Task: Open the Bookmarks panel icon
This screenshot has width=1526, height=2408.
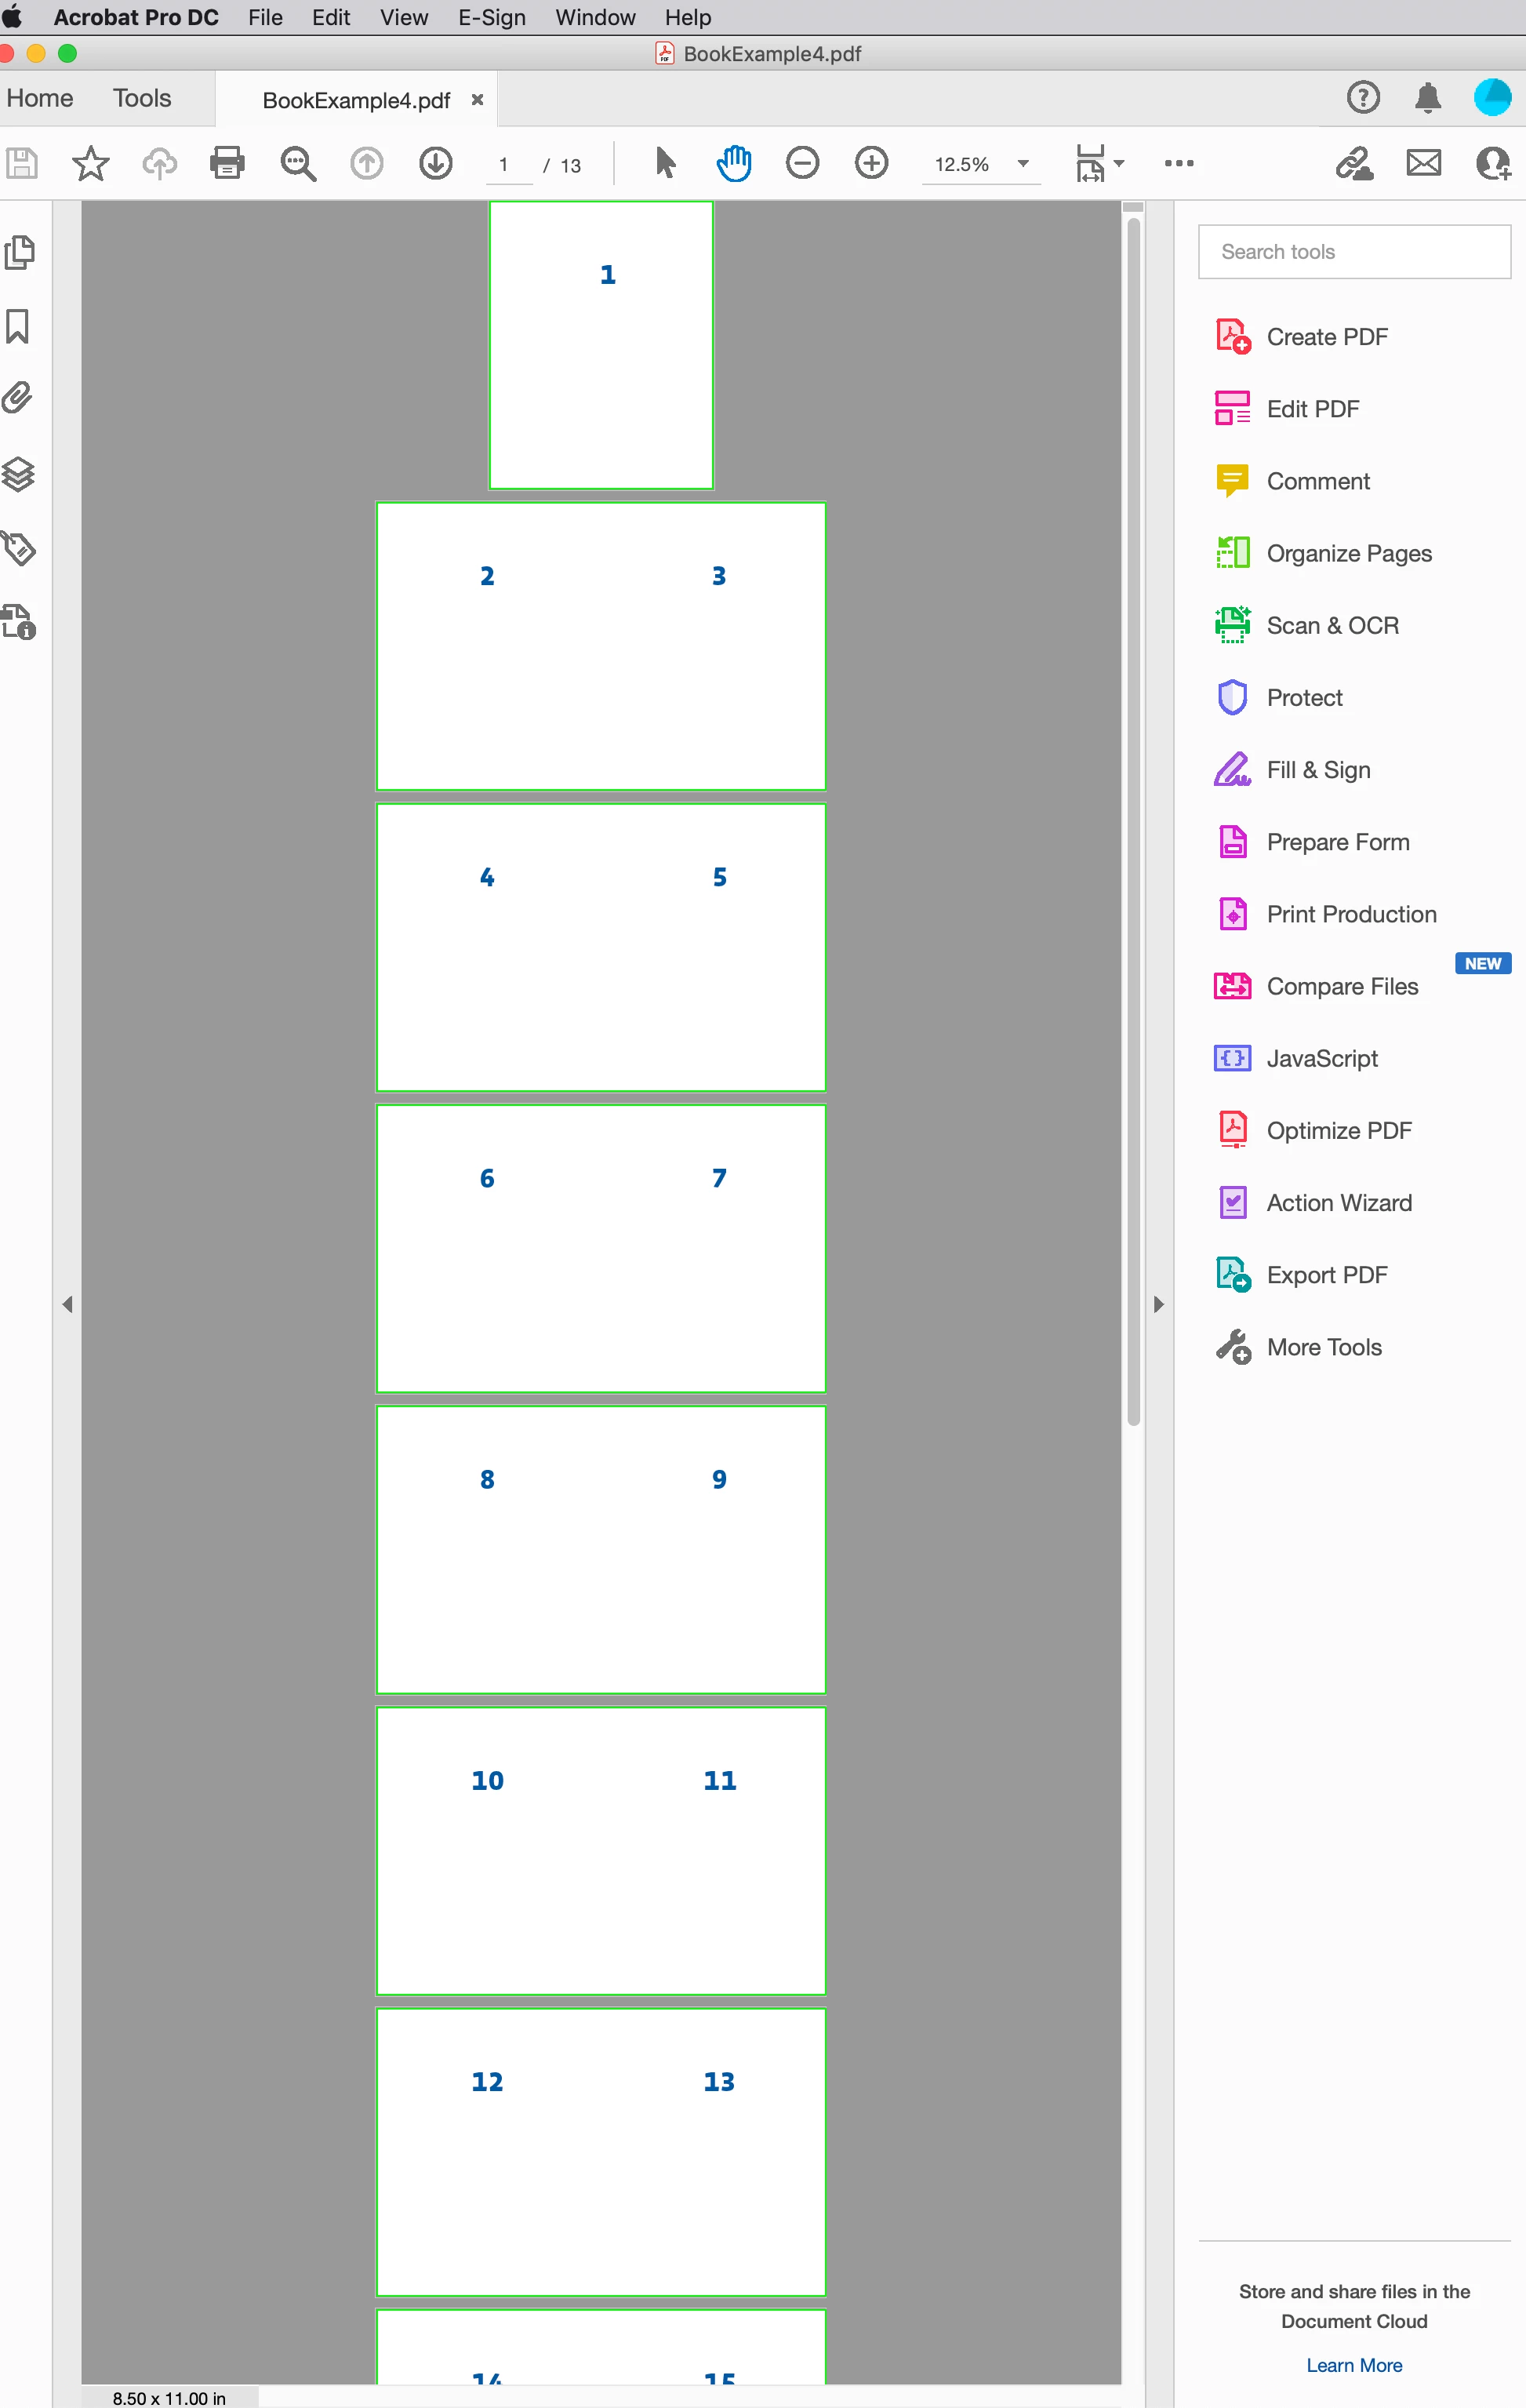Action: click(x=18, y=326)
